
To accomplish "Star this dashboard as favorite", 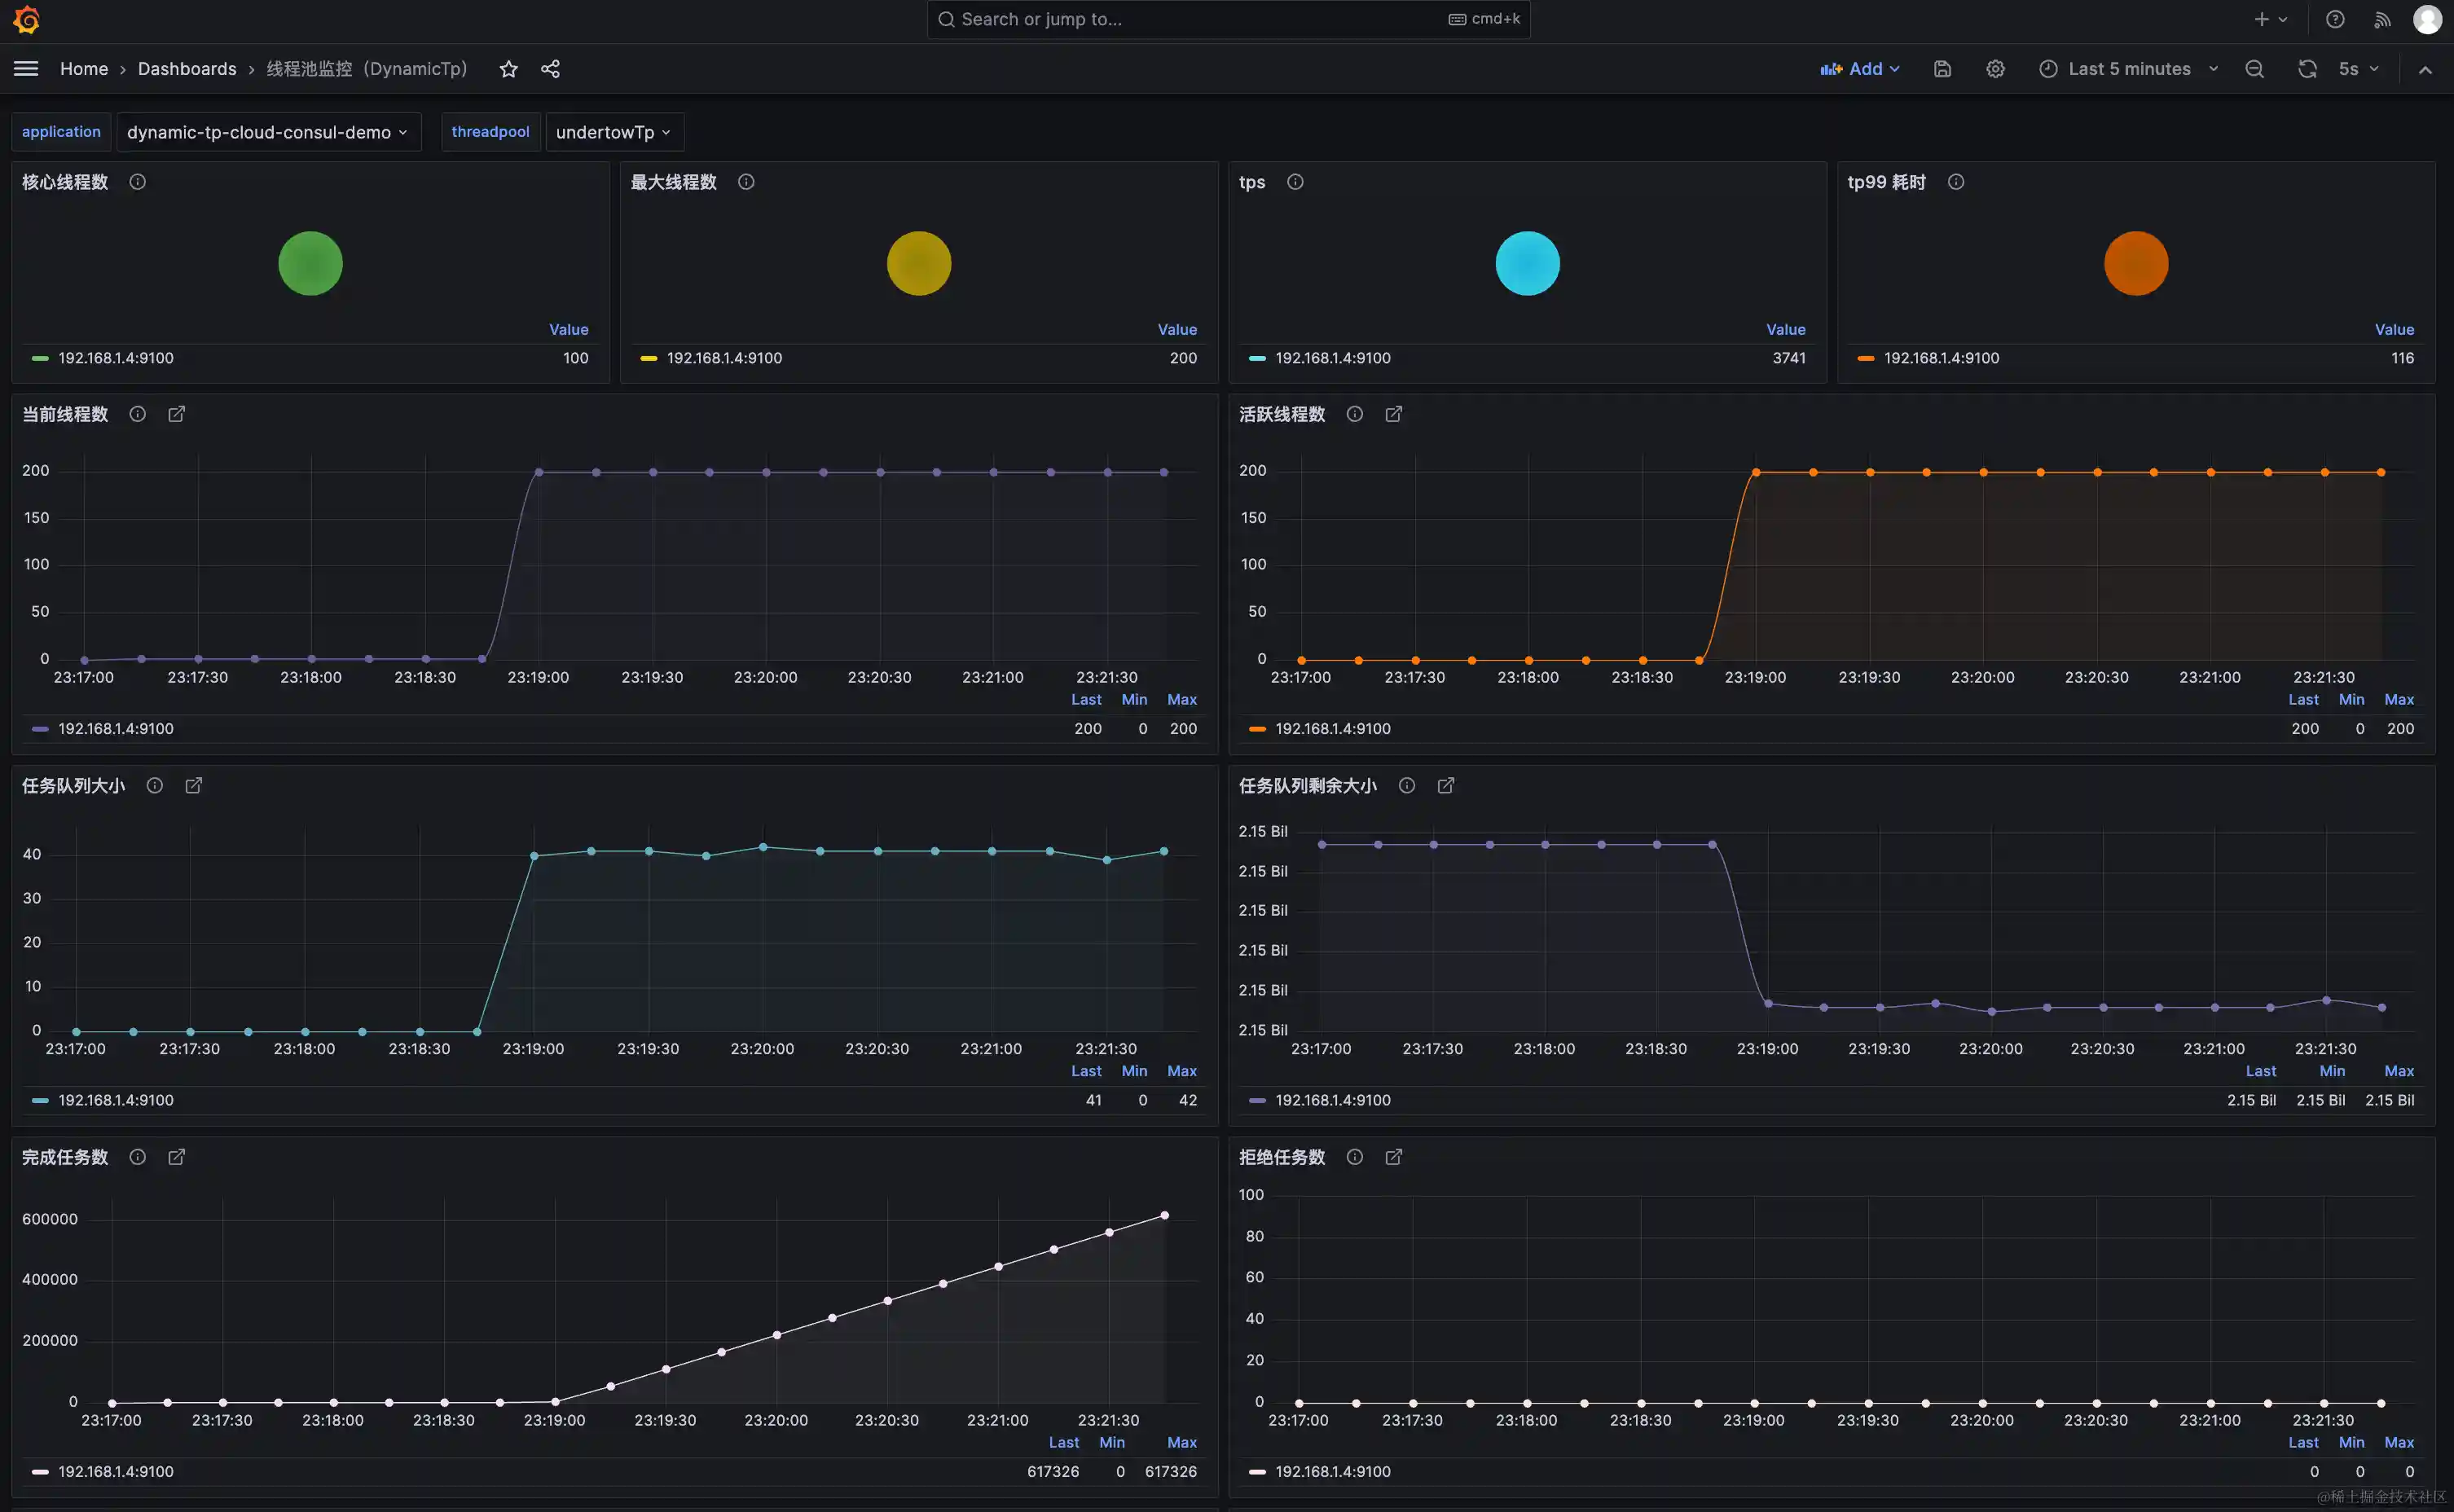I will [508, 69].
